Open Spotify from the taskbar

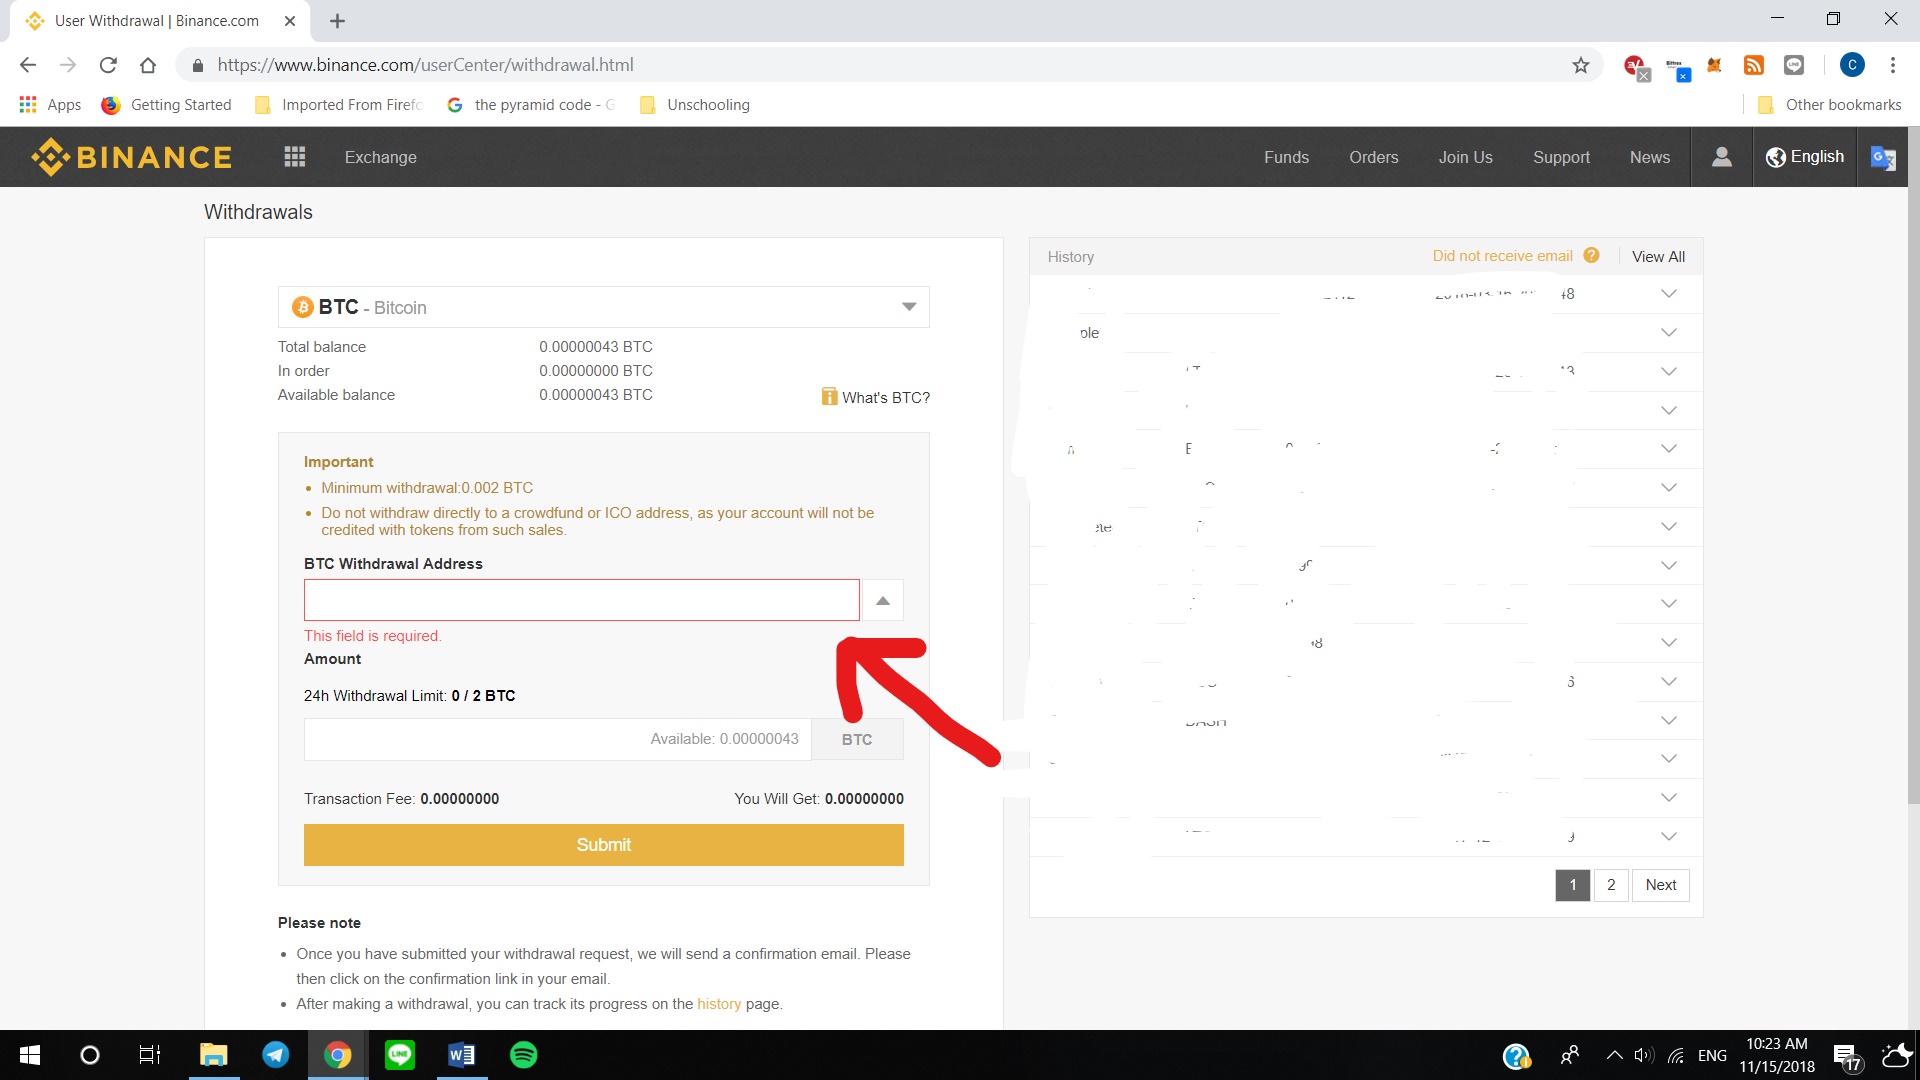pyautogui.click(x=523, y=1055)
